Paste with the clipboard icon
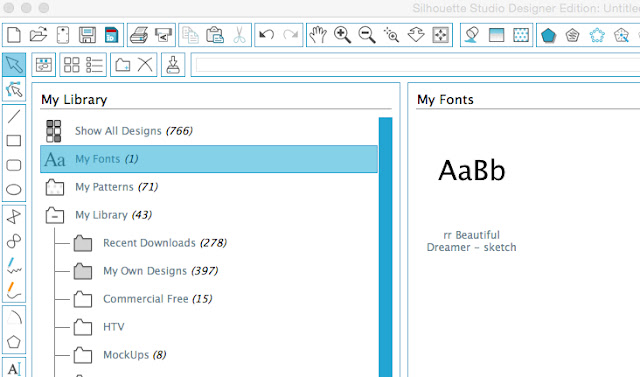The width and height of the screenshot is (640, 377). click(215, 35)
